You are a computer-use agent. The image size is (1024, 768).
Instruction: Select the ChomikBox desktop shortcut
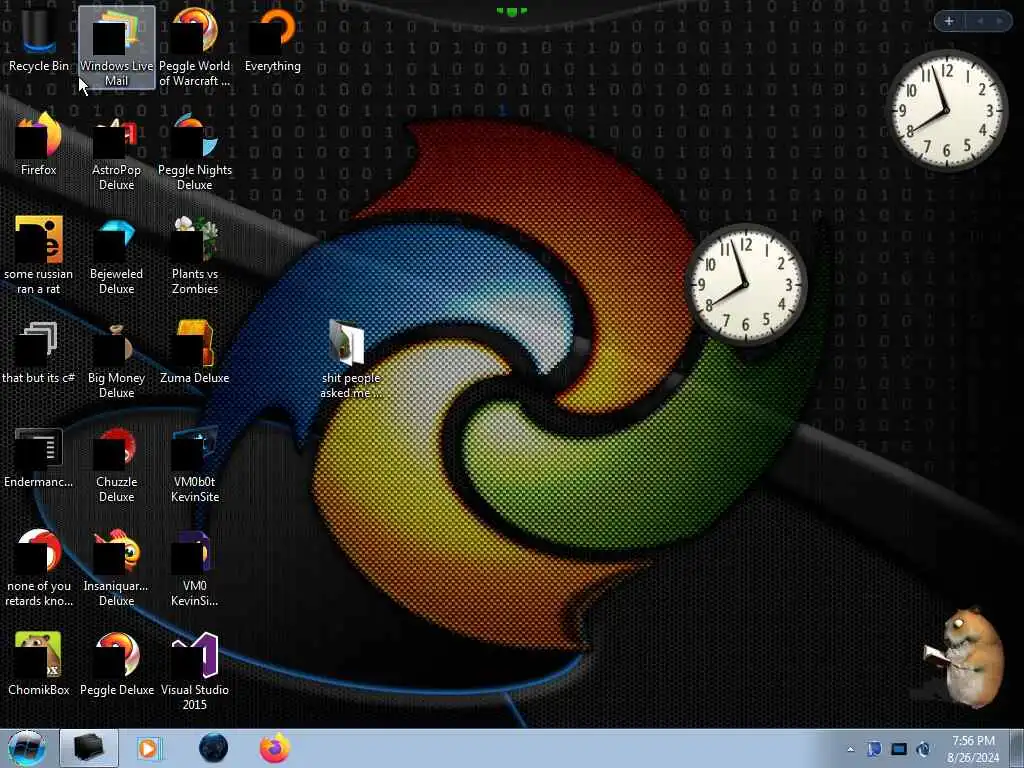pos(39,664)
